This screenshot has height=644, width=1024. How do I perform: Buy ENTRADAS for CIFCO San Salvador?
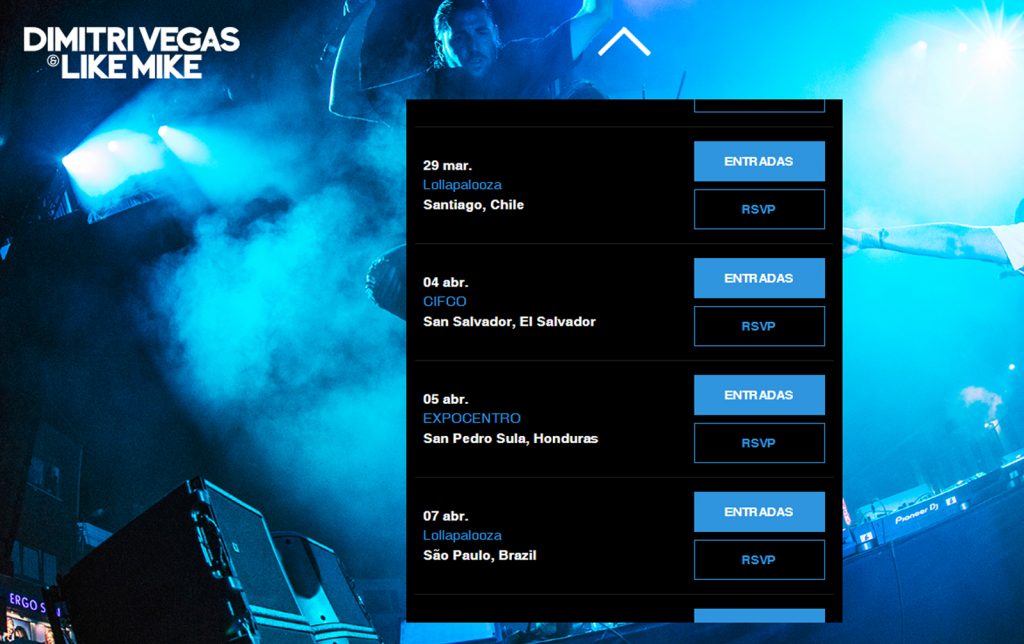pos(759,278)
